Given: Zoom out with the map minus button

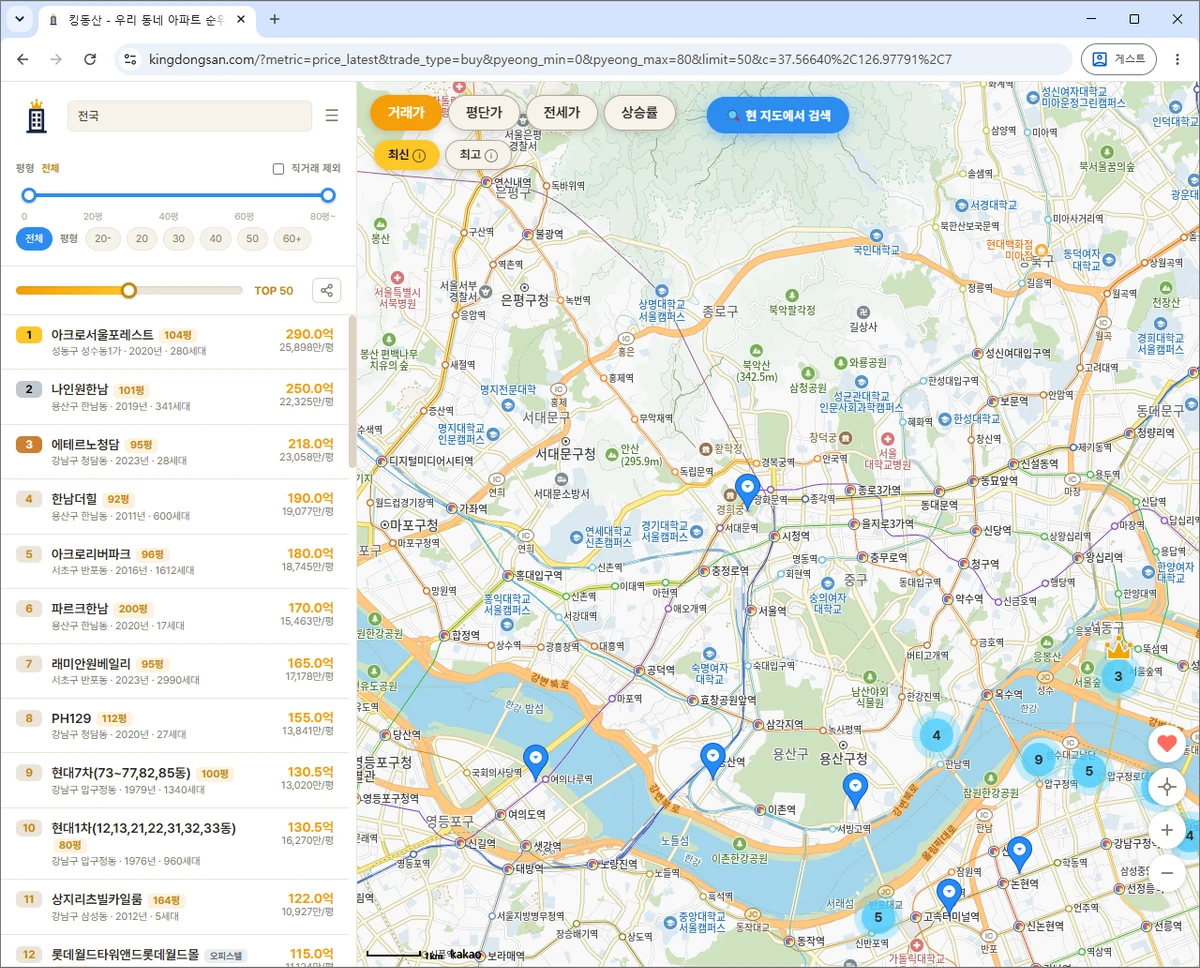Looking at the screenshot, I should [x=1166, y=873].
